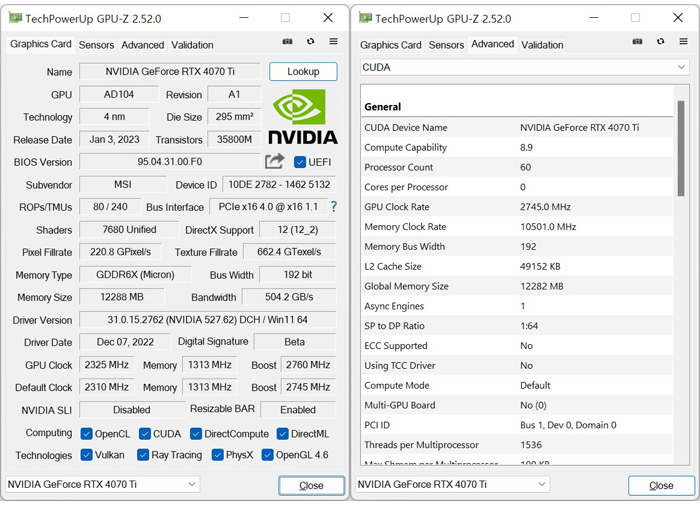Click the Bandwidth value 504.2 GB/s
This screenshot has width=700, height=505.
[289, 297]
